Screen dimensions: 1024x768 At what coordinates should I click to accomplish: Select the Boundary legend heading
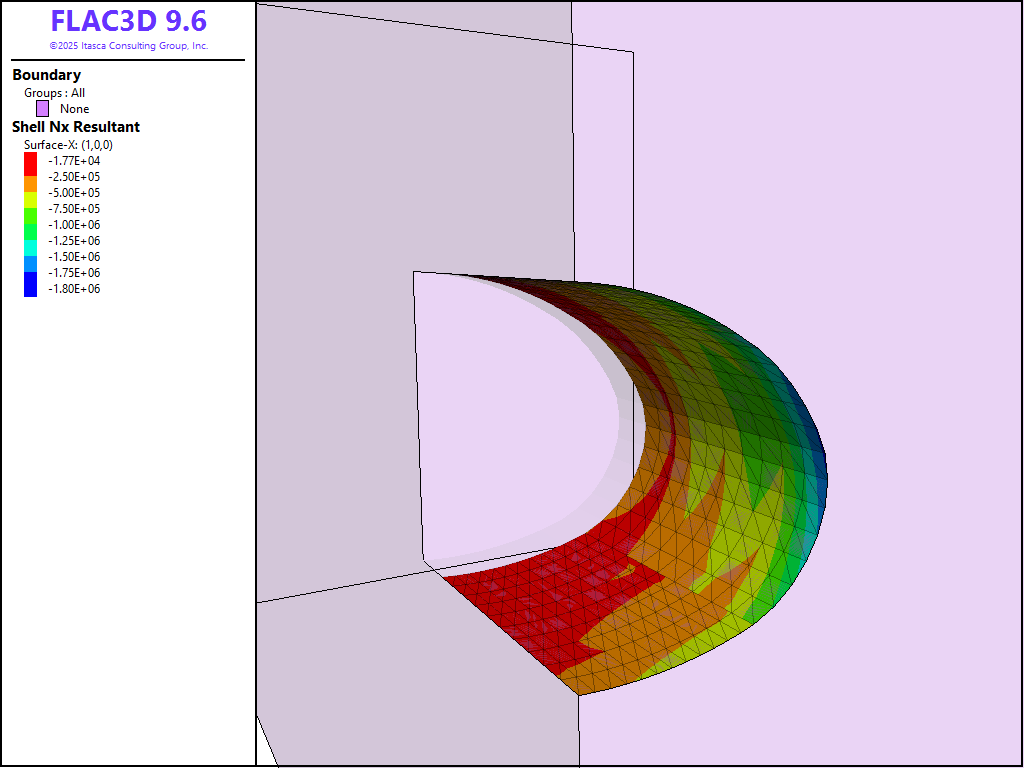pos(47,75)
